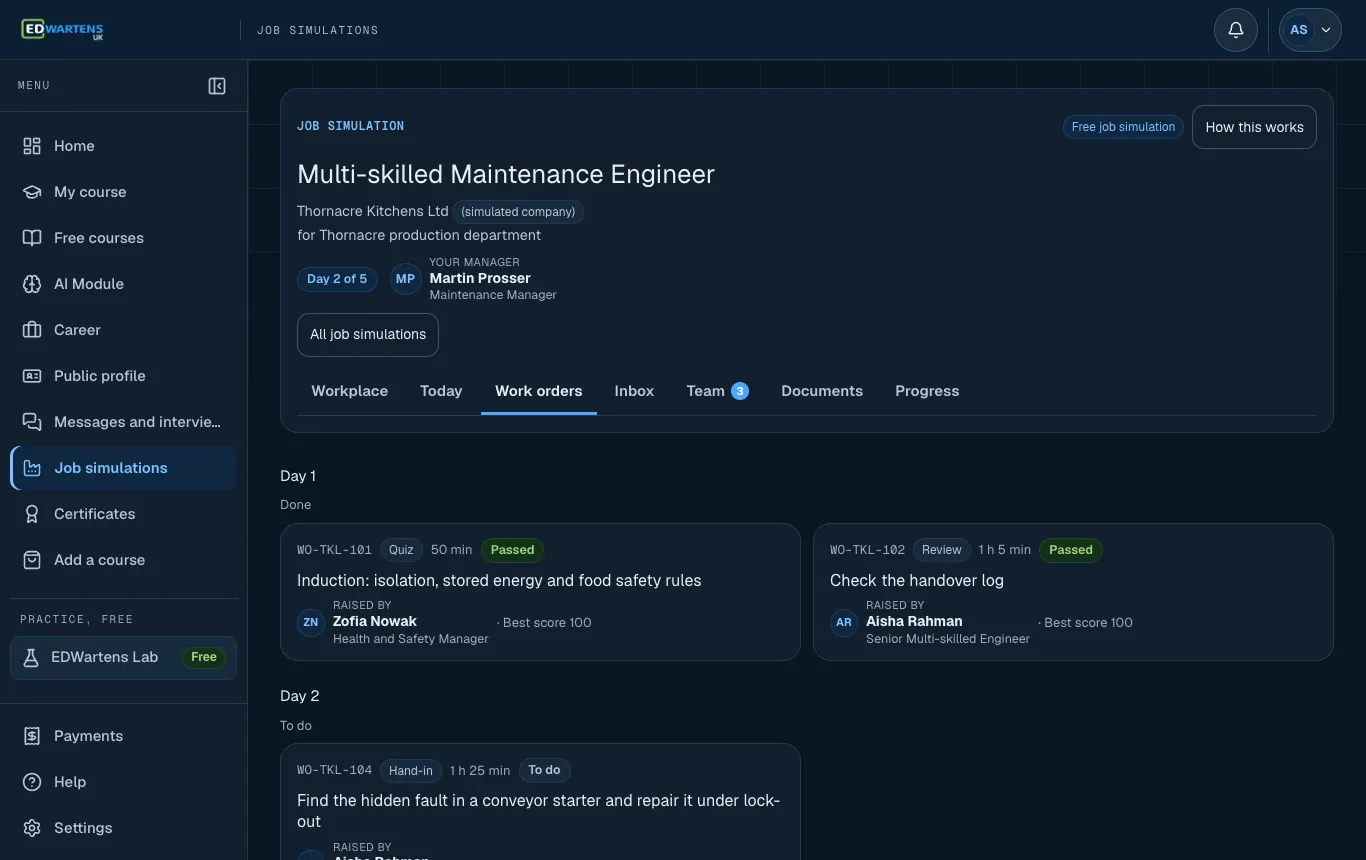
Task: Select Job simulations chart icon
Action: tap(32, 468)
